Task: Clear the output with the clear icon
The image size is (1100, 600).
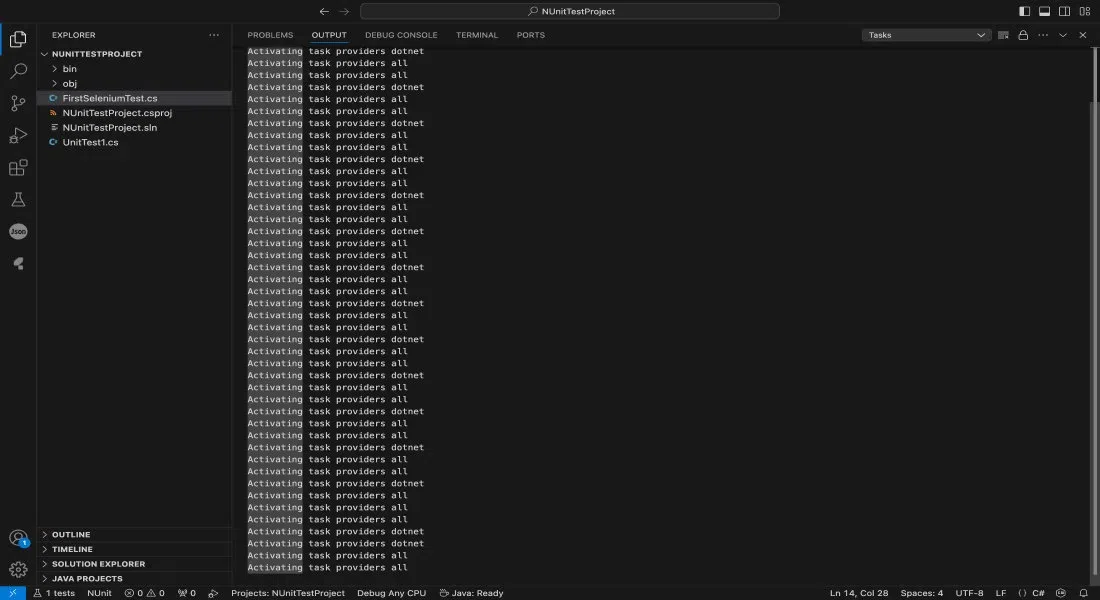Action: coord(1003,35)
